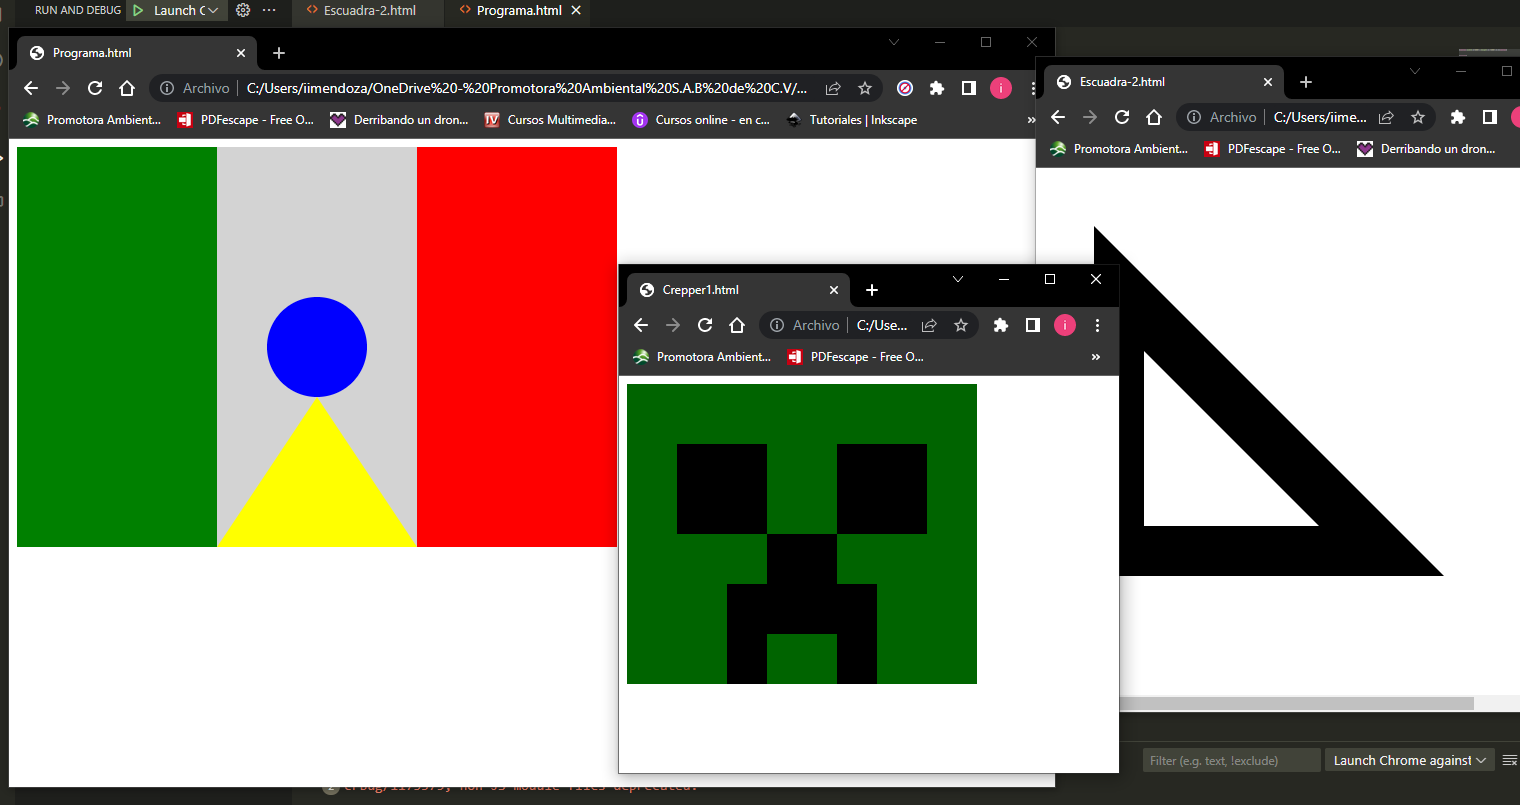The image size is (1520, 805).
Task: Open the Cursos Multimedia... bookmark
Action: click(550, 120)
